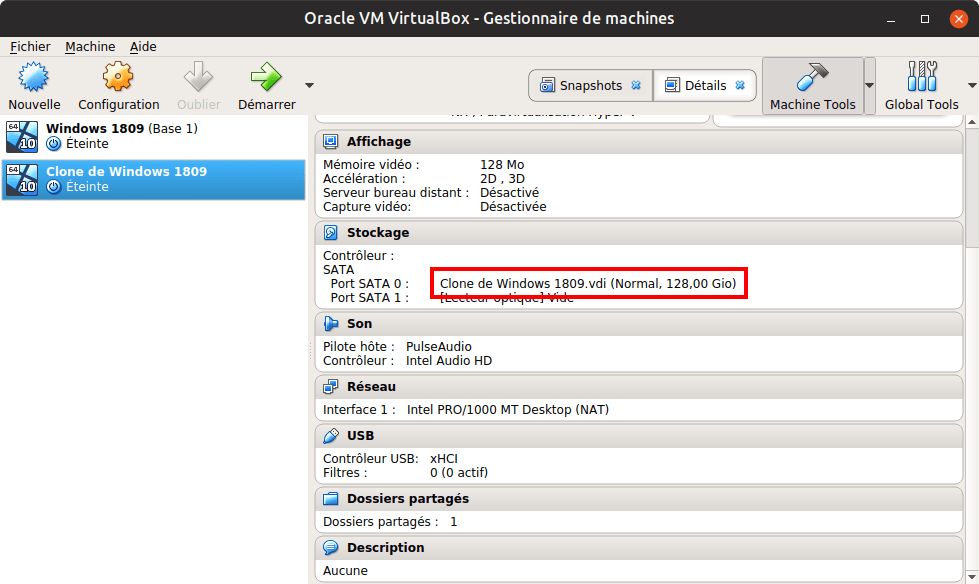The width and height of the screenshot is (979, 584).
Task: Click the Clone de Windows 1809.vdi disk entry
Action: pos(588,284)
